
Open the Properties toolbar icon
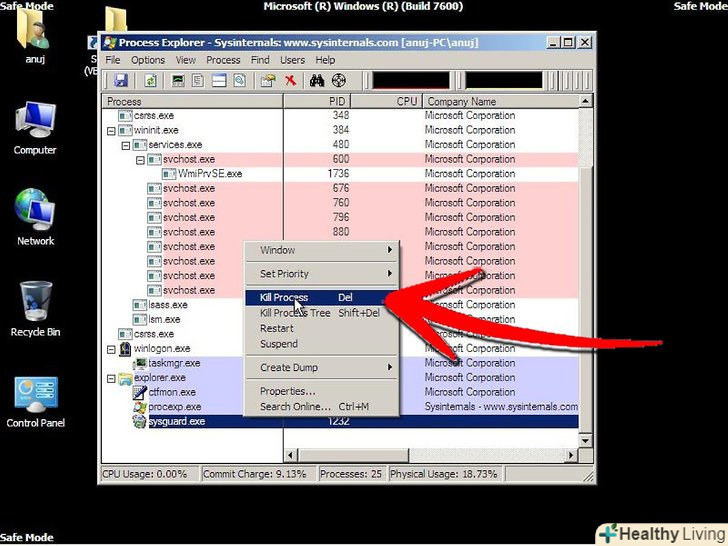[268, 81]
